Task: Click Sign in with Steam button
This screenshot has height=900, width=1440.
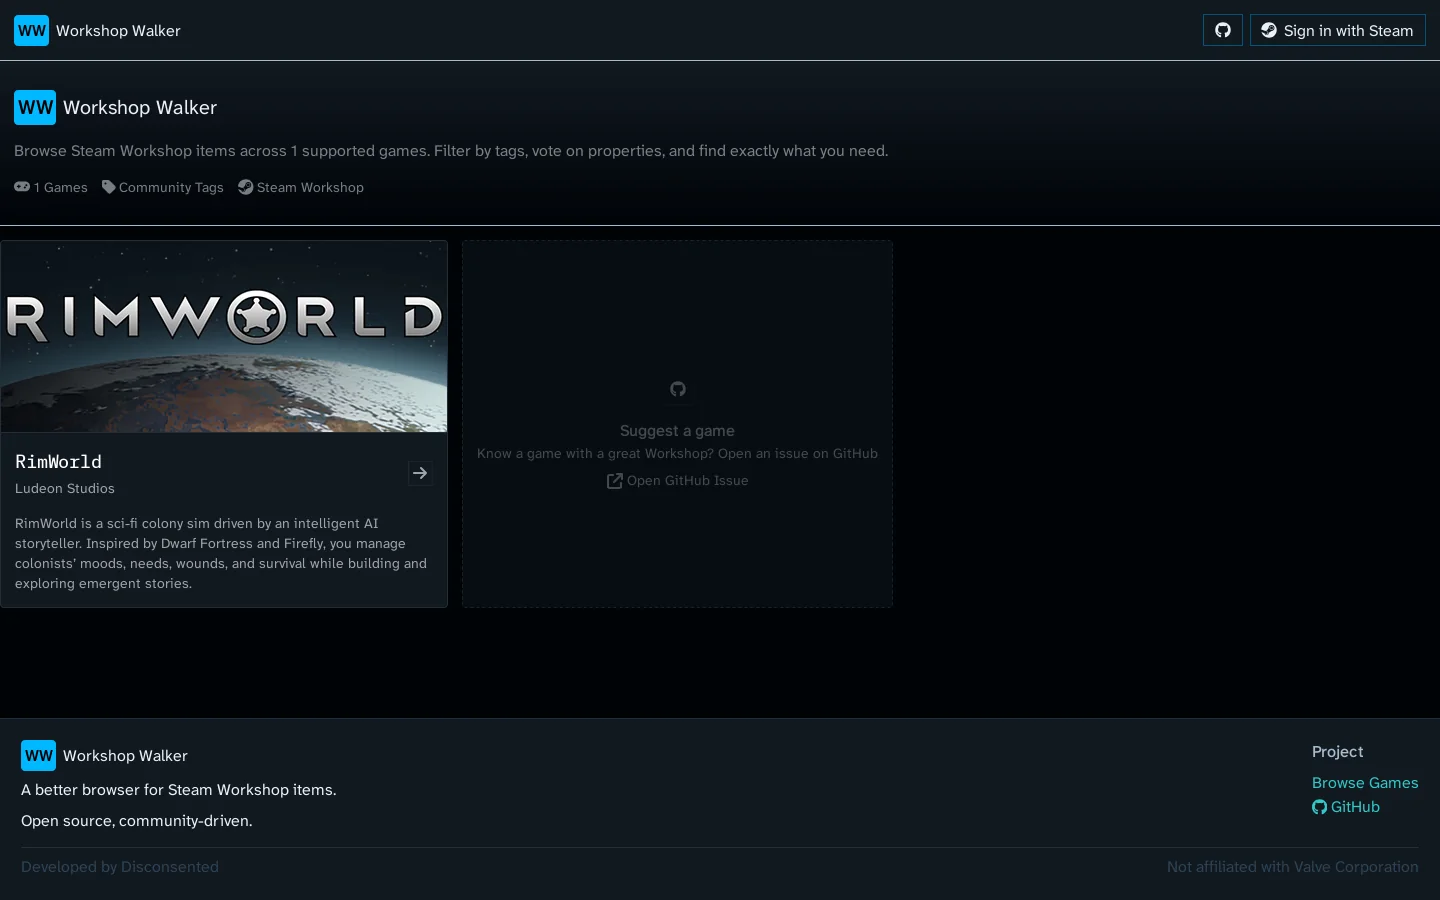Action: [x=1337, y=30]
